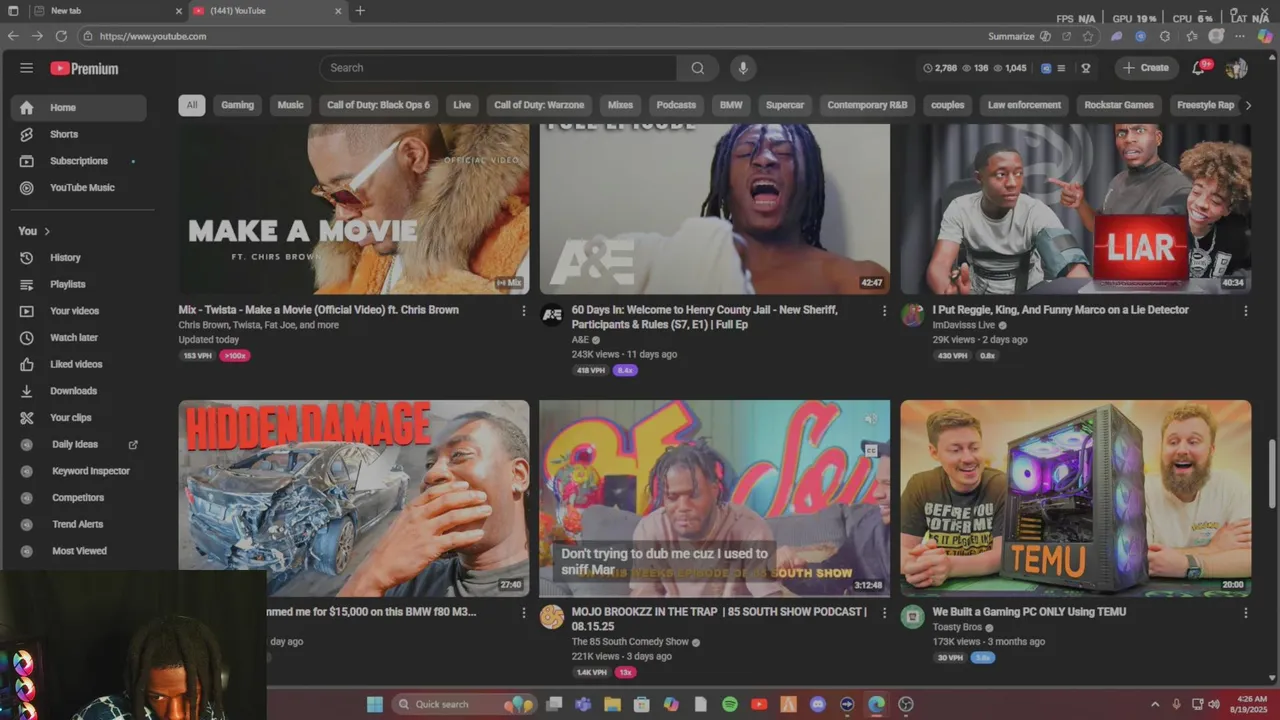Viewport: 1280px width, 720px height.
Task: Start voice search with the microphone icon
Action: [742, 68]
